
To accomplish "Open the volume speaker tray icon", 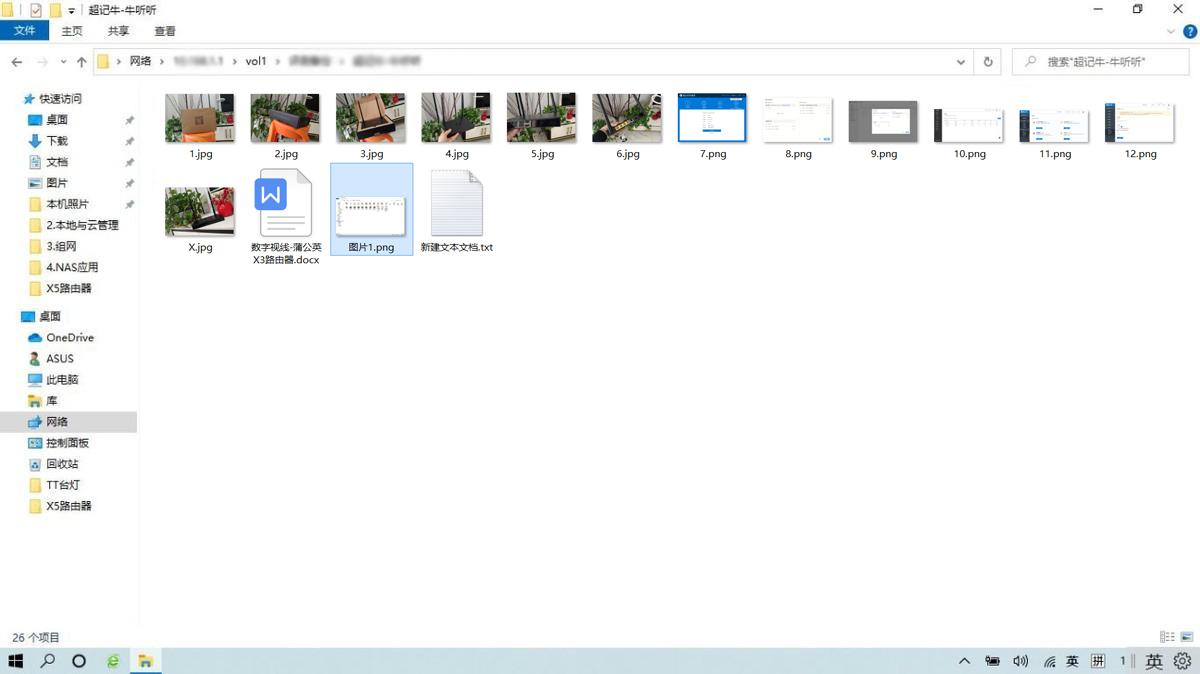I will coord(1020,661).
